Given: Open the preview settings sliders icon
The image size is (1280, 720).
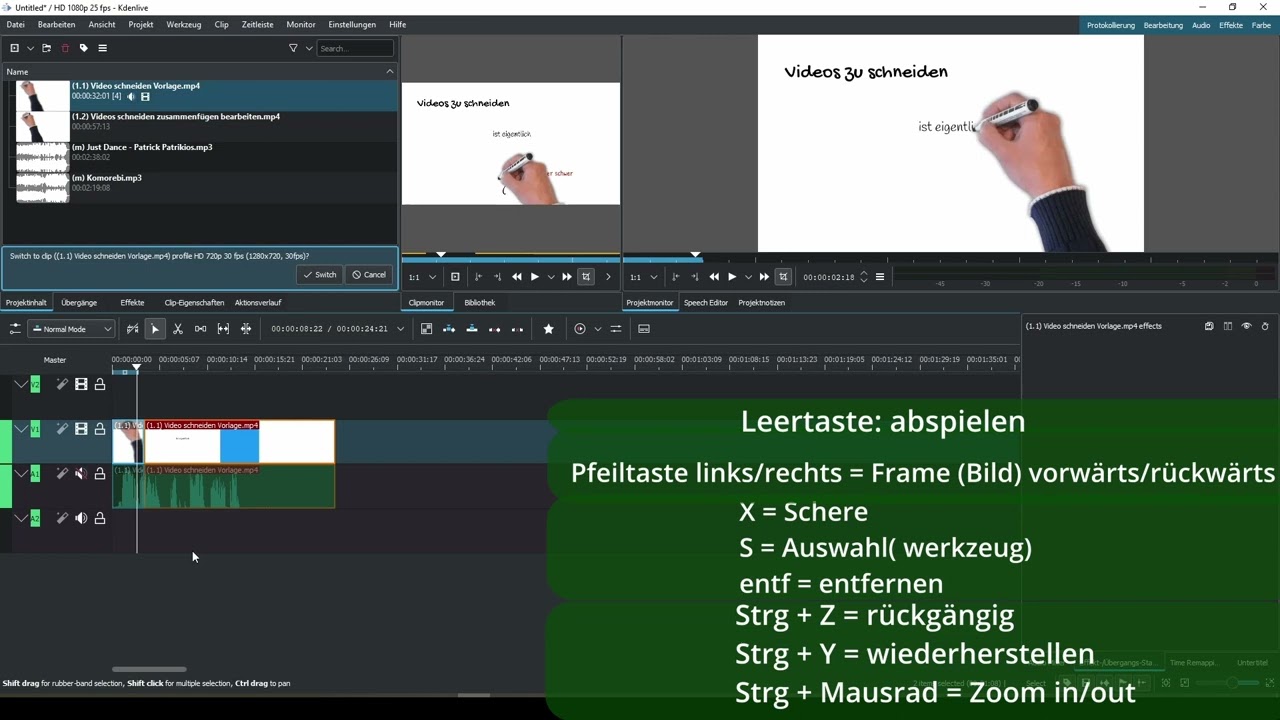Looking at the screenshot, I should (x=616, y=329).
